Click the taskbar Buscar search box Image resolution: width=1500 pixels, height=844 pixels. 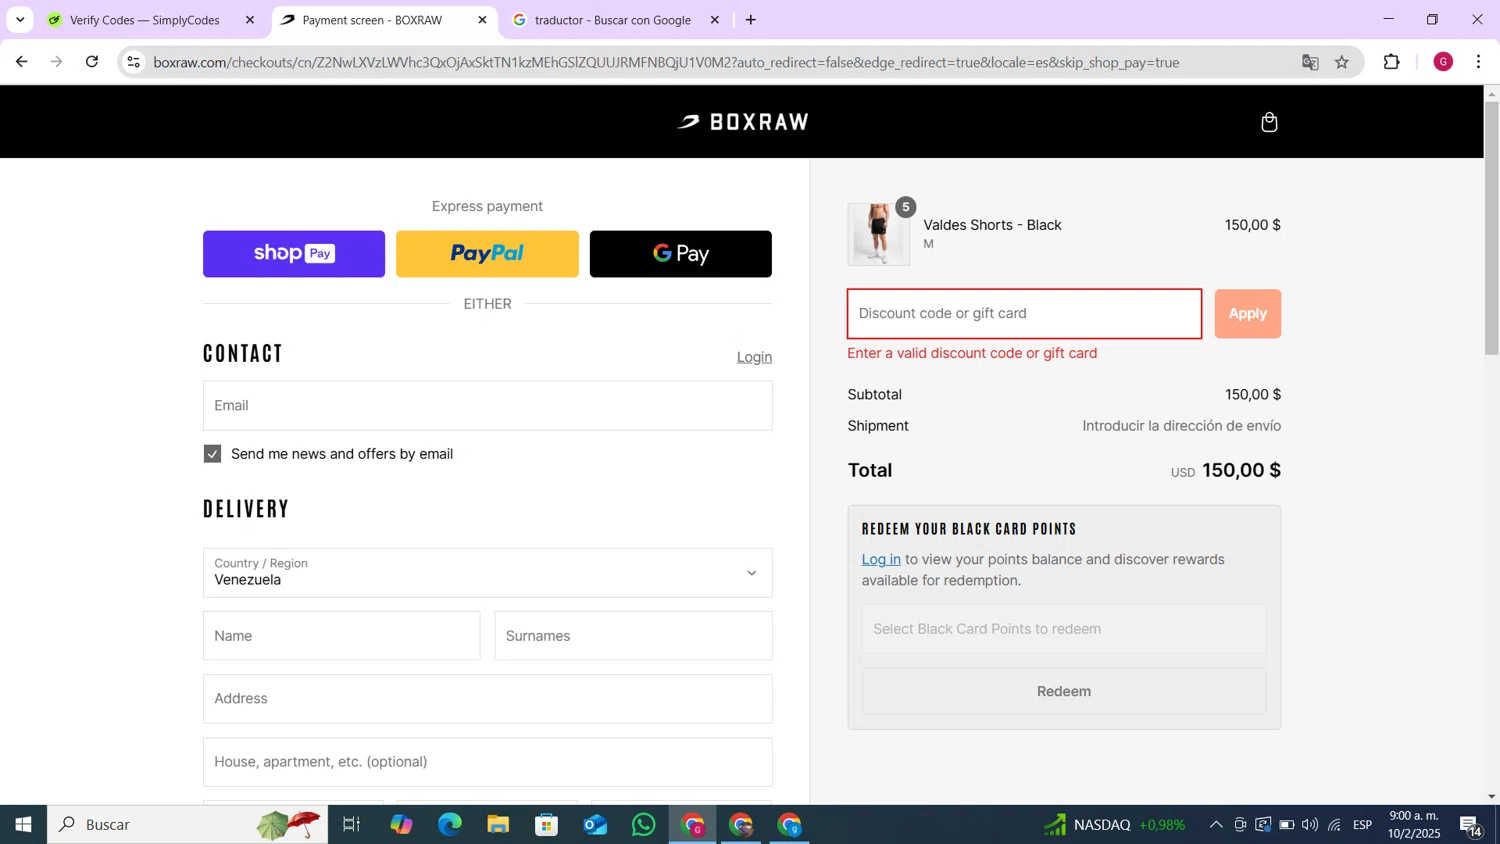(187, 825)
